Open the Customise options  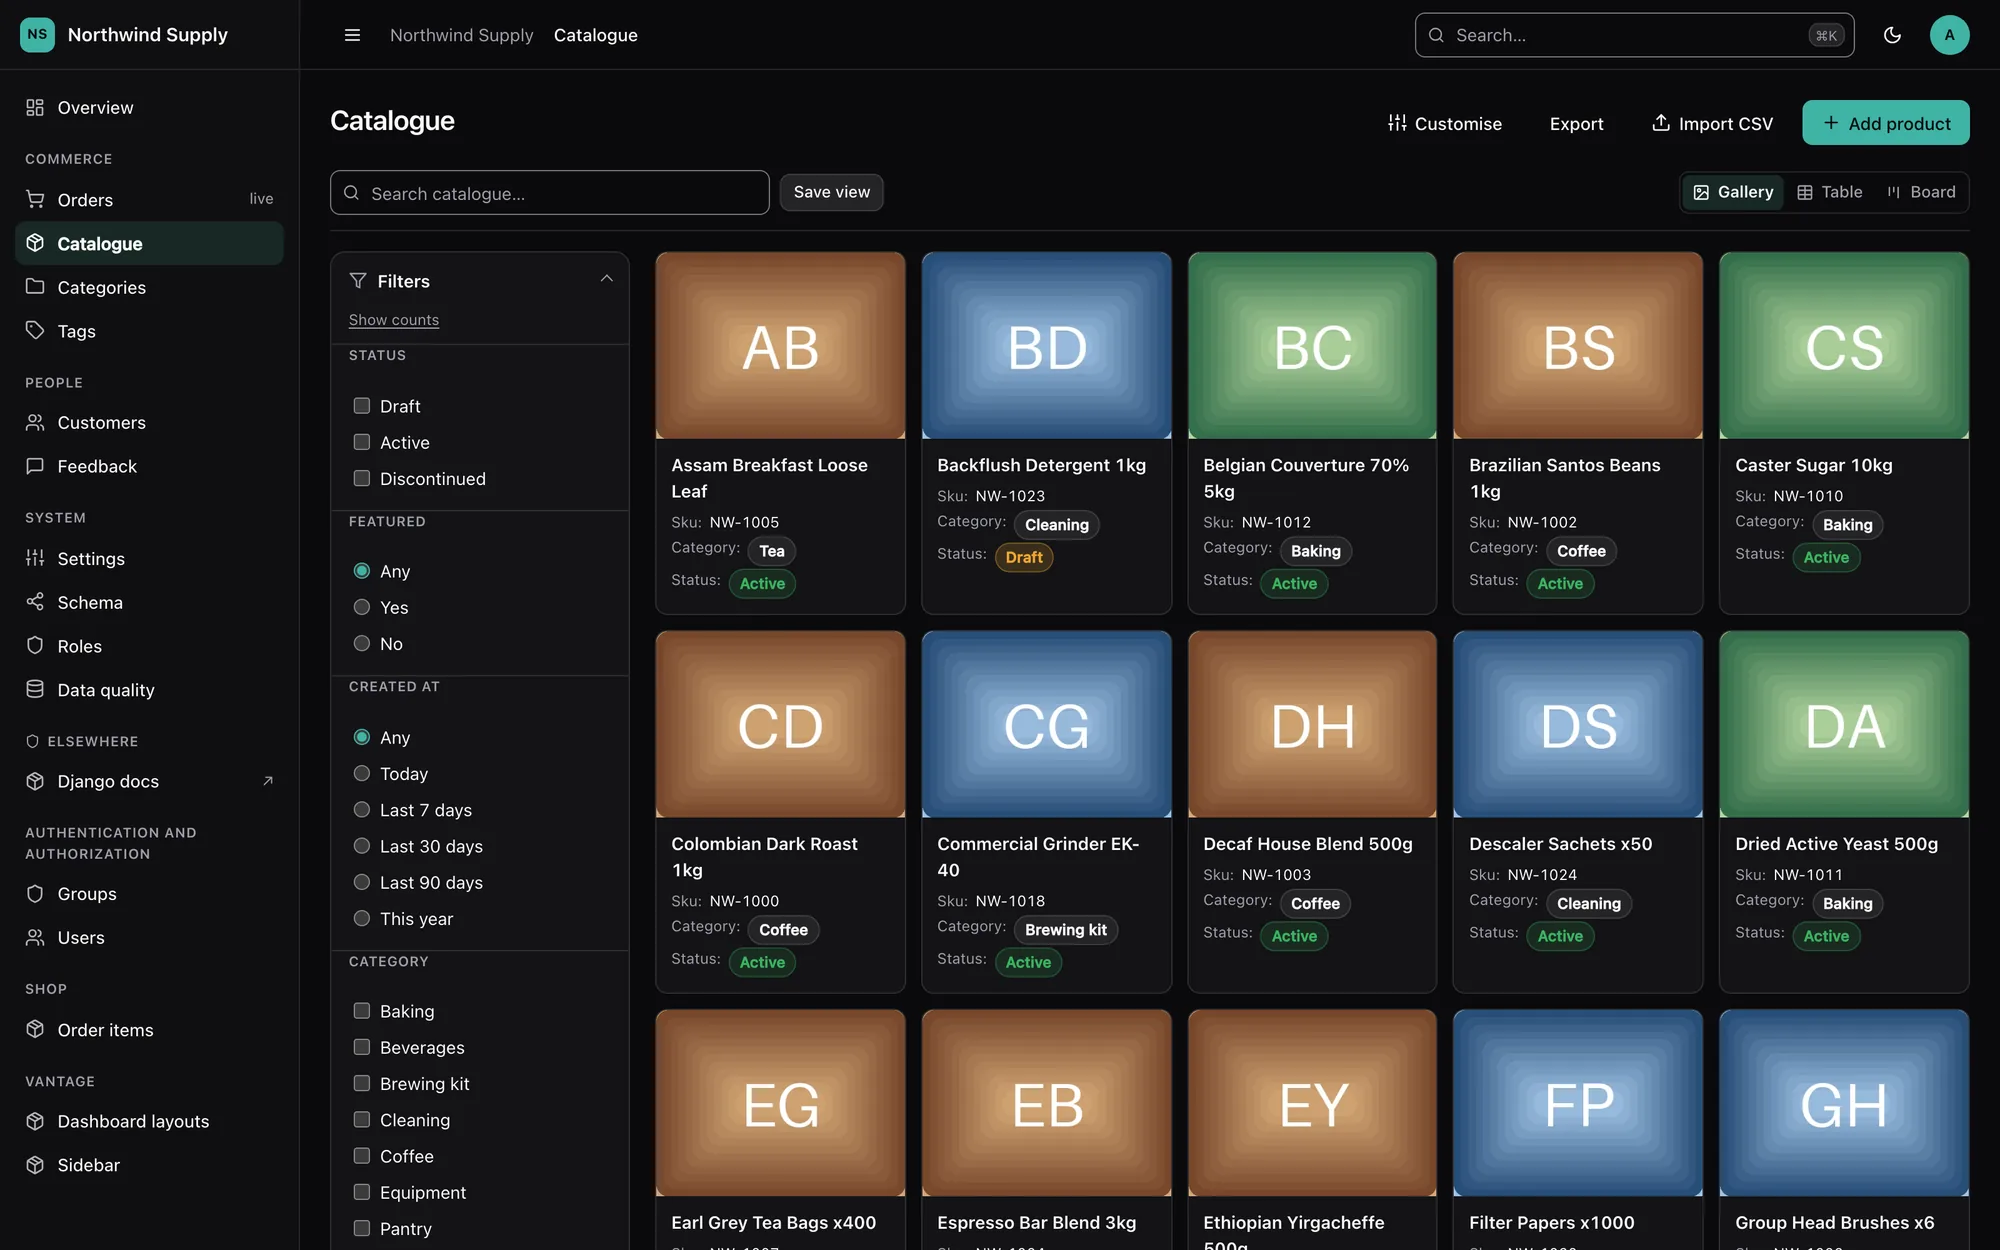click(x=1444, y=123)
